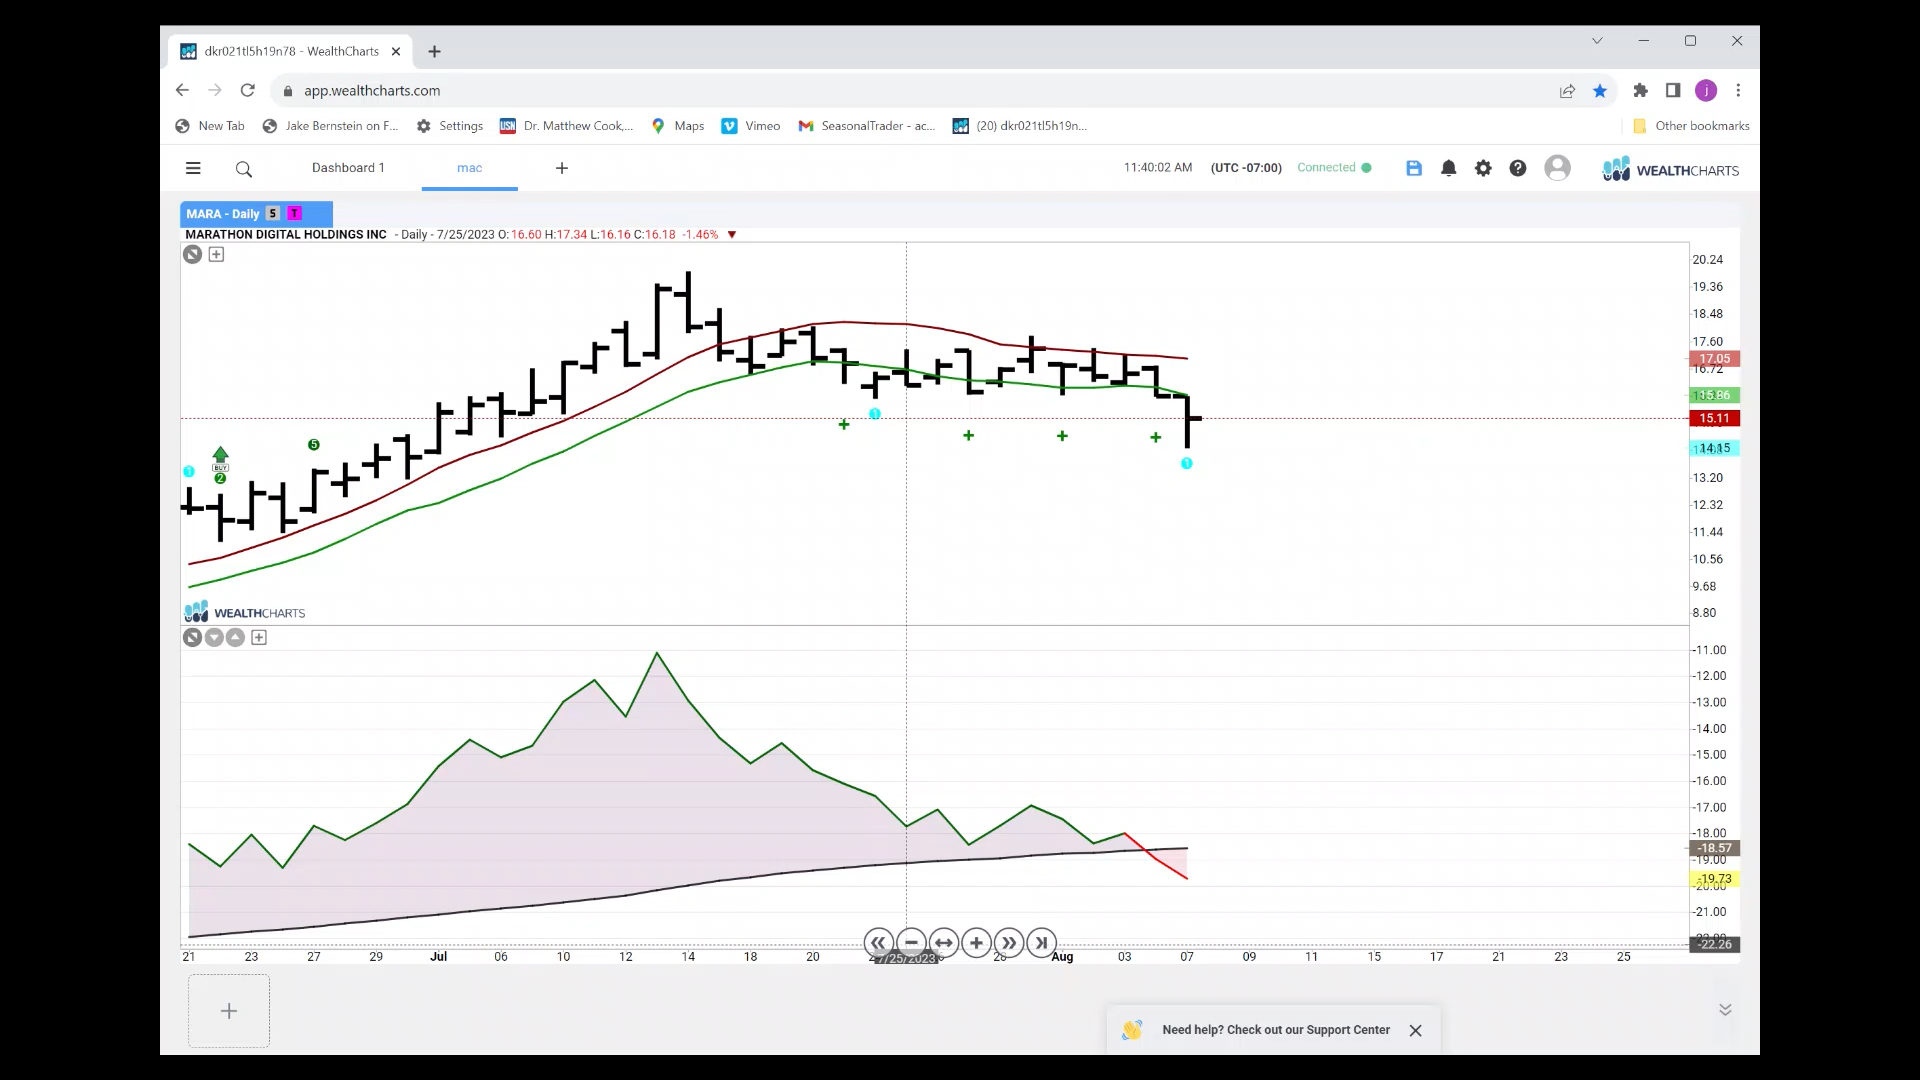This screenshot has height=1080, width=1920.
Task: Open tab search chevron in title bar
Action: click(x=1597, y=41)
